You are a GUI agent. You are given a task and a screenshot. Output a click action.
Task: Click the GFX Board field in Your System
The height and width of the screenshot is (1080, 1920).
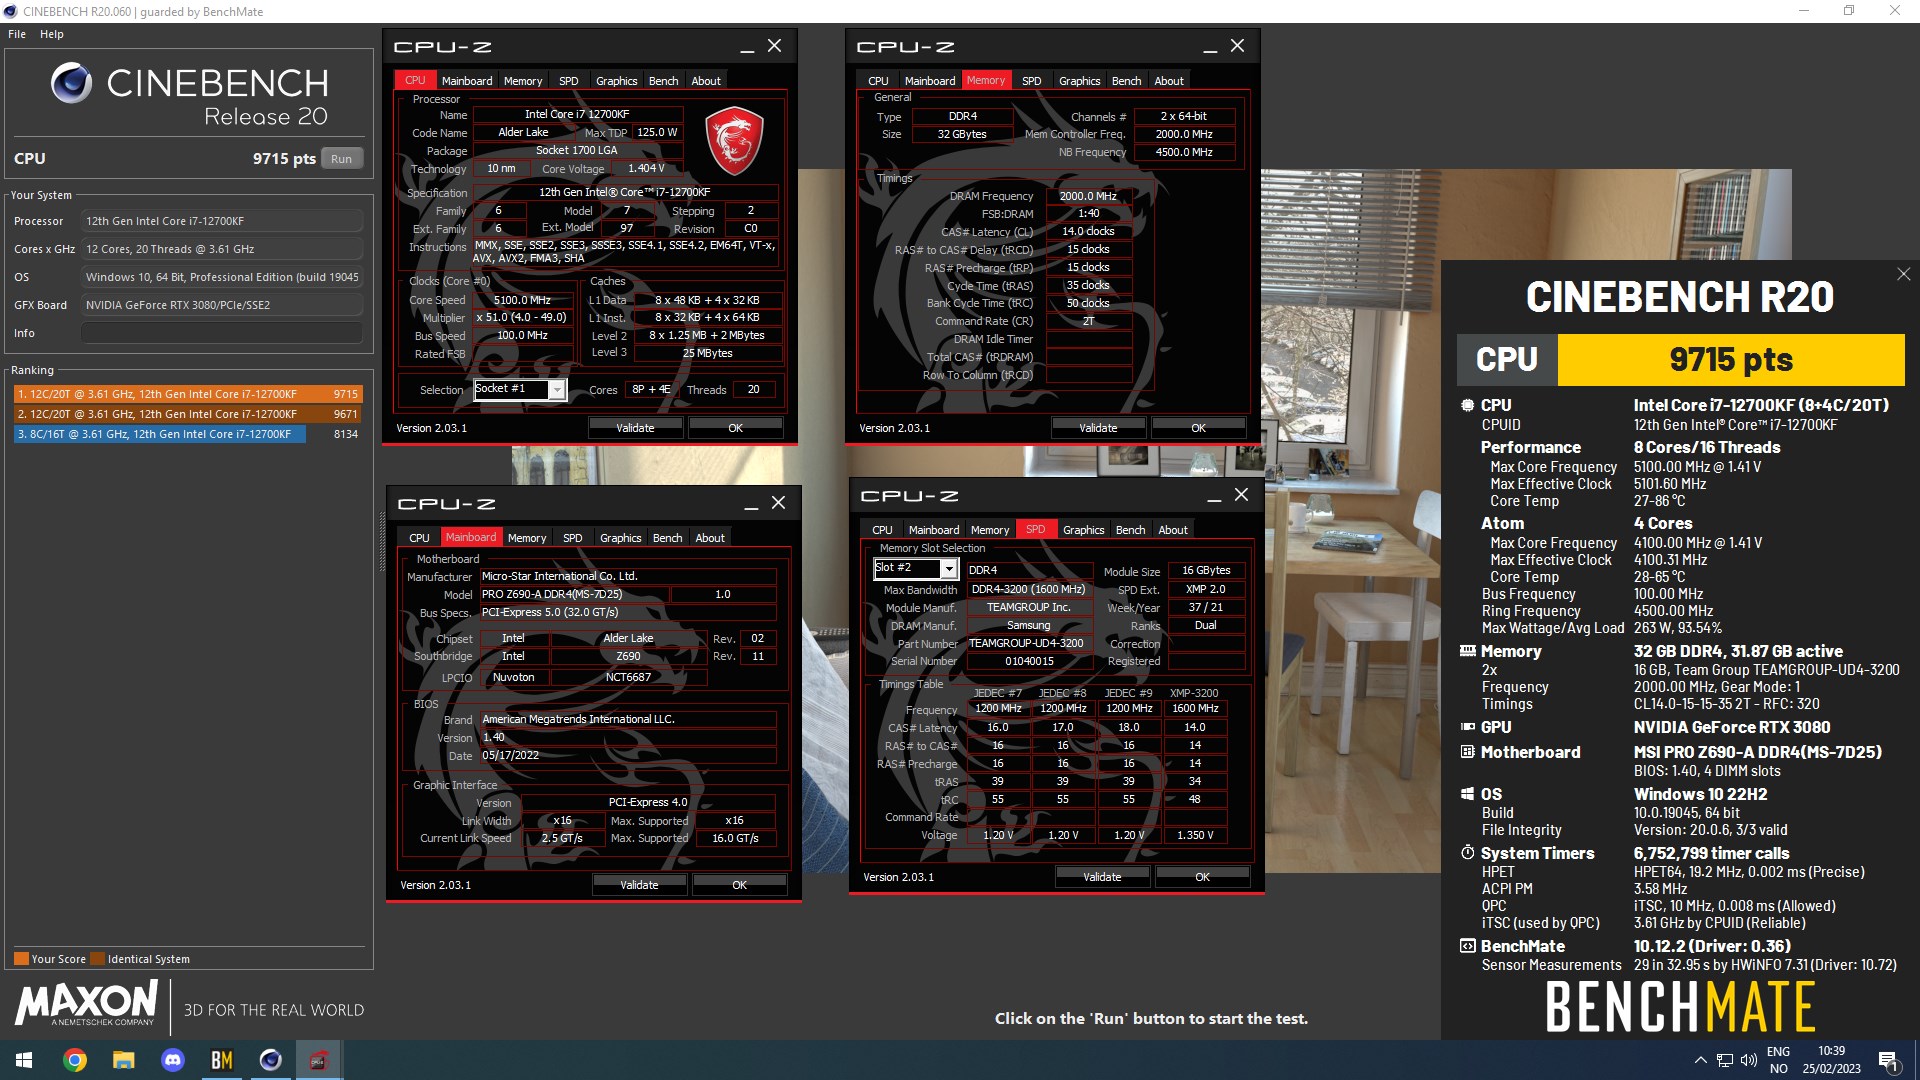(x=222, y=305)
